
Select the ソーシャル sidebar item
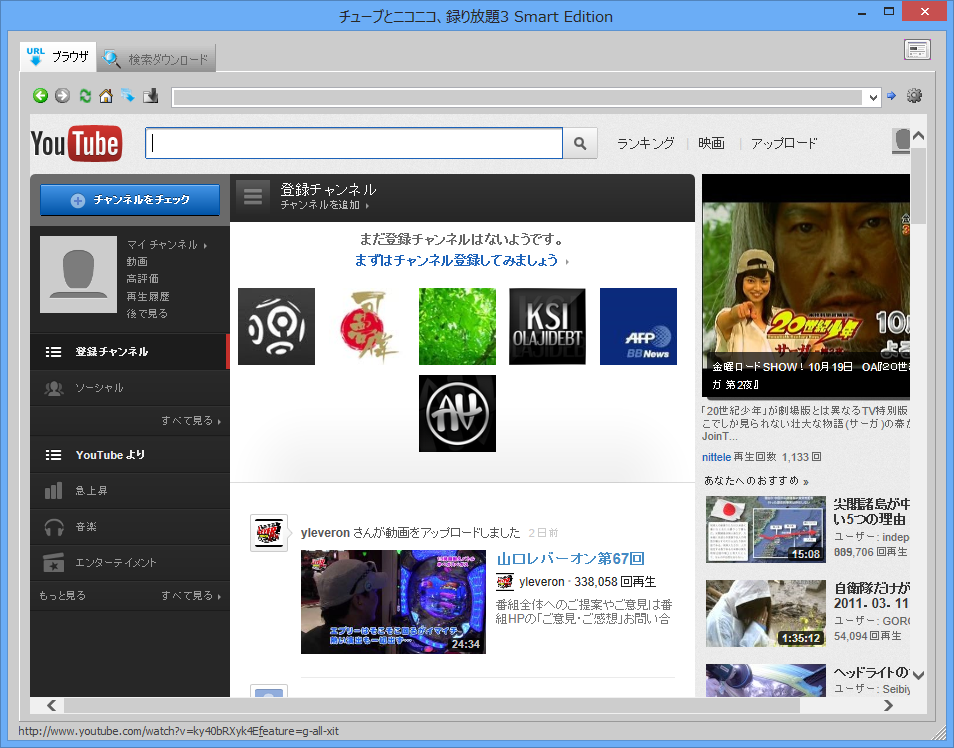pos(130,388)
